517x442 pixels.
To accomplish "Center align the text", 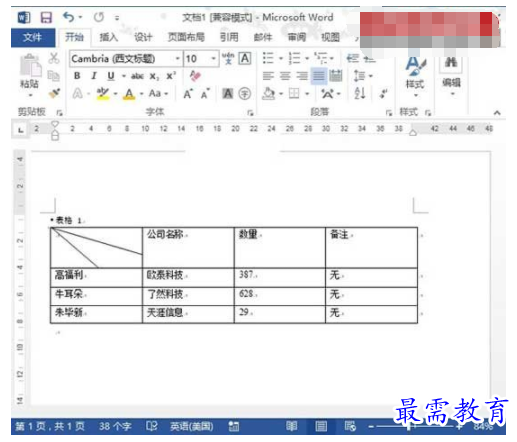I will coord(285,76).
